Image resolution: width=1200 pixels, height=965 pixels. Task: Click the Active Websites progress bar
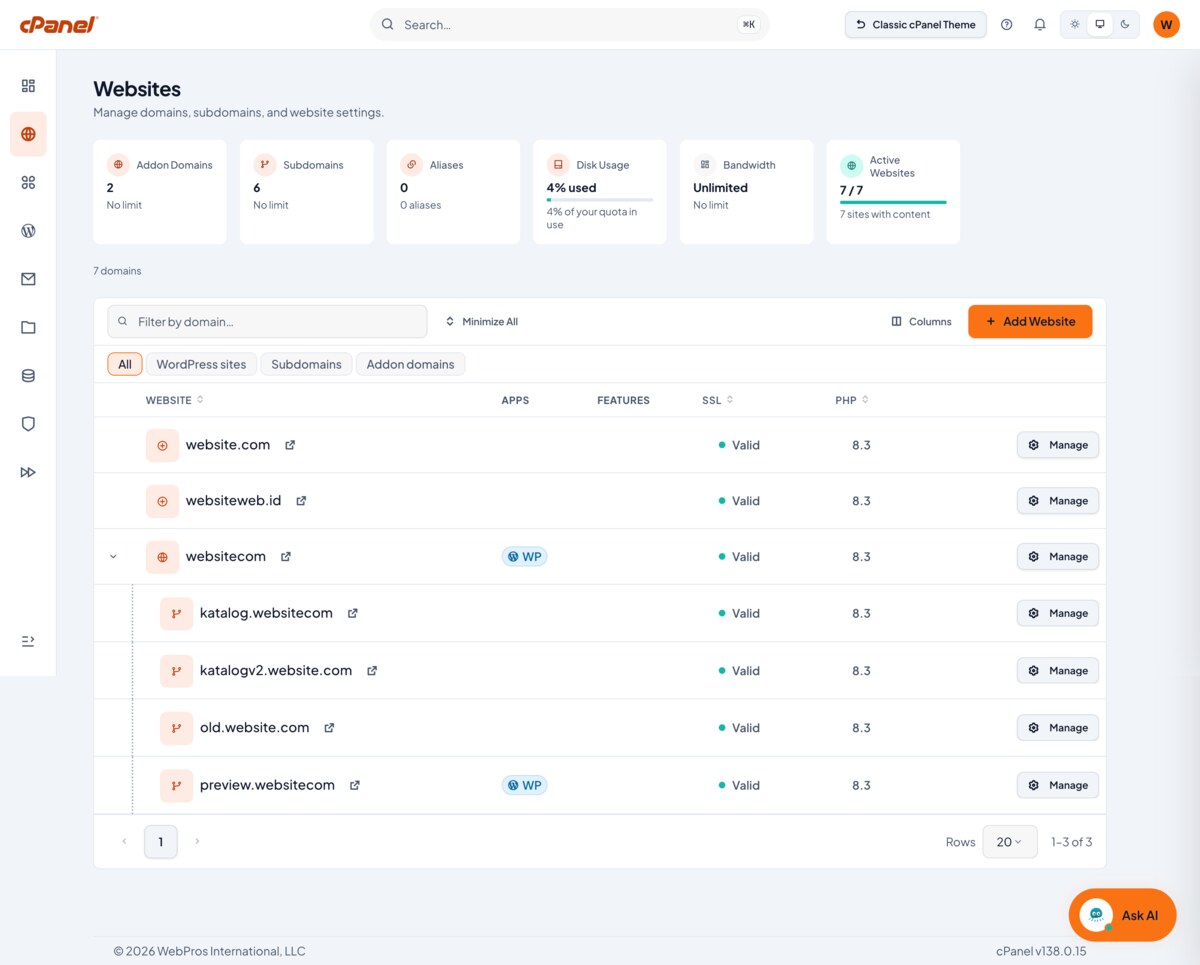click(893, 202)
